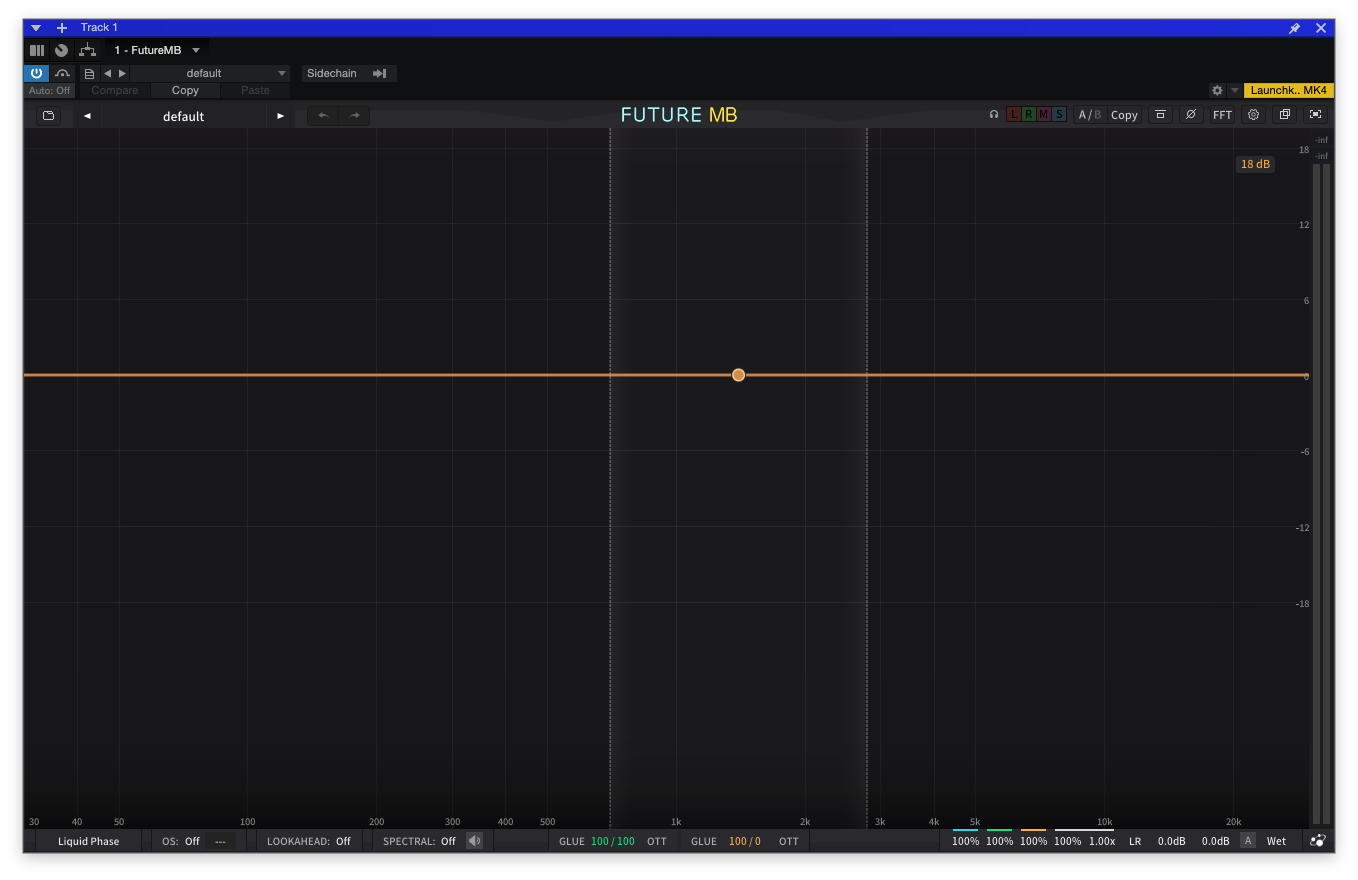Select previous Future MB preset
The image size is (1358, 880).
[x=87, y=116]
